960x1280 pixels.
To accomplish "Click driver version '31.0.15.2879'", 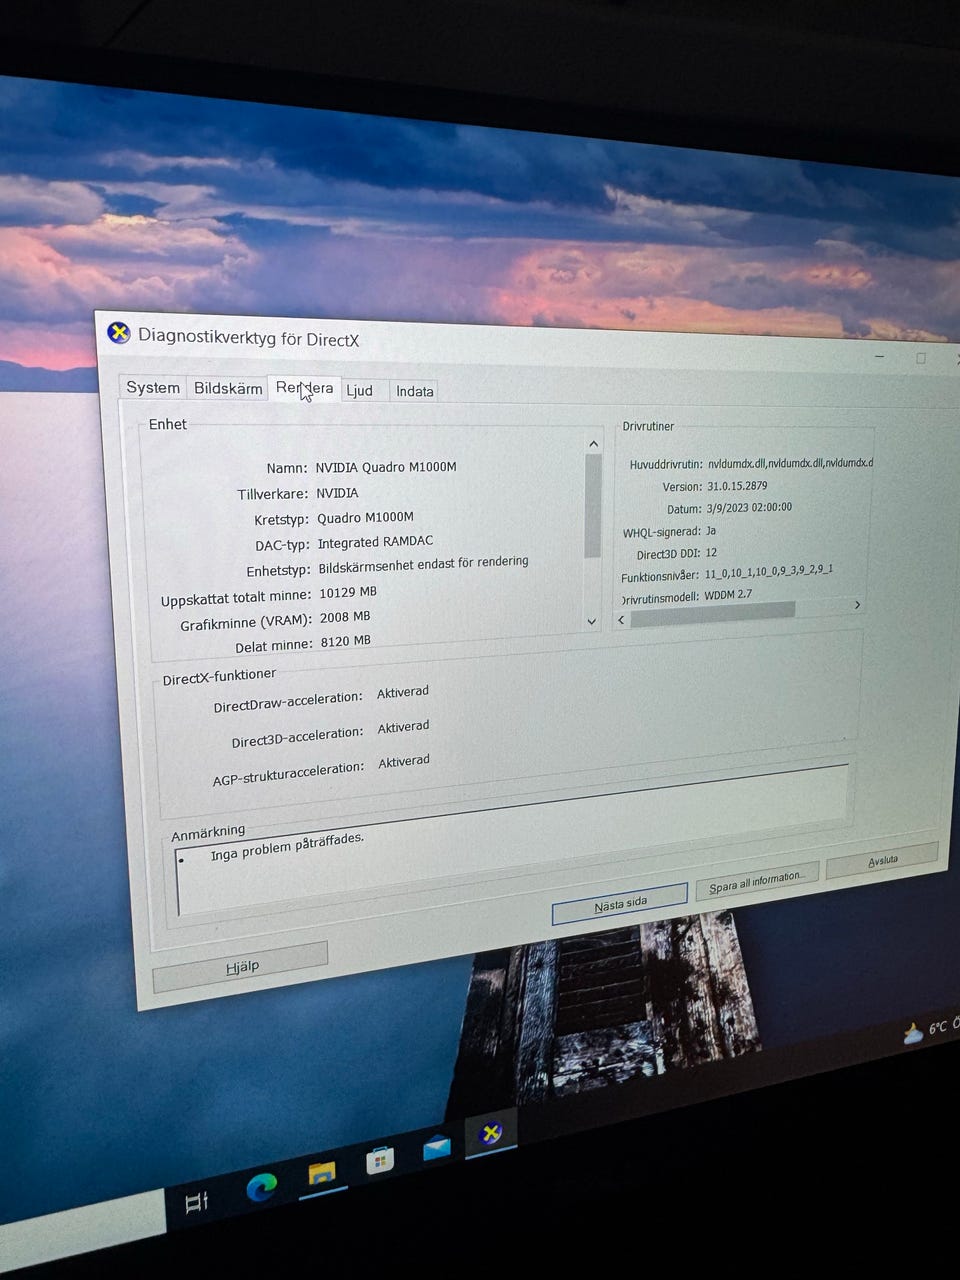I will (x=737, y=486).
